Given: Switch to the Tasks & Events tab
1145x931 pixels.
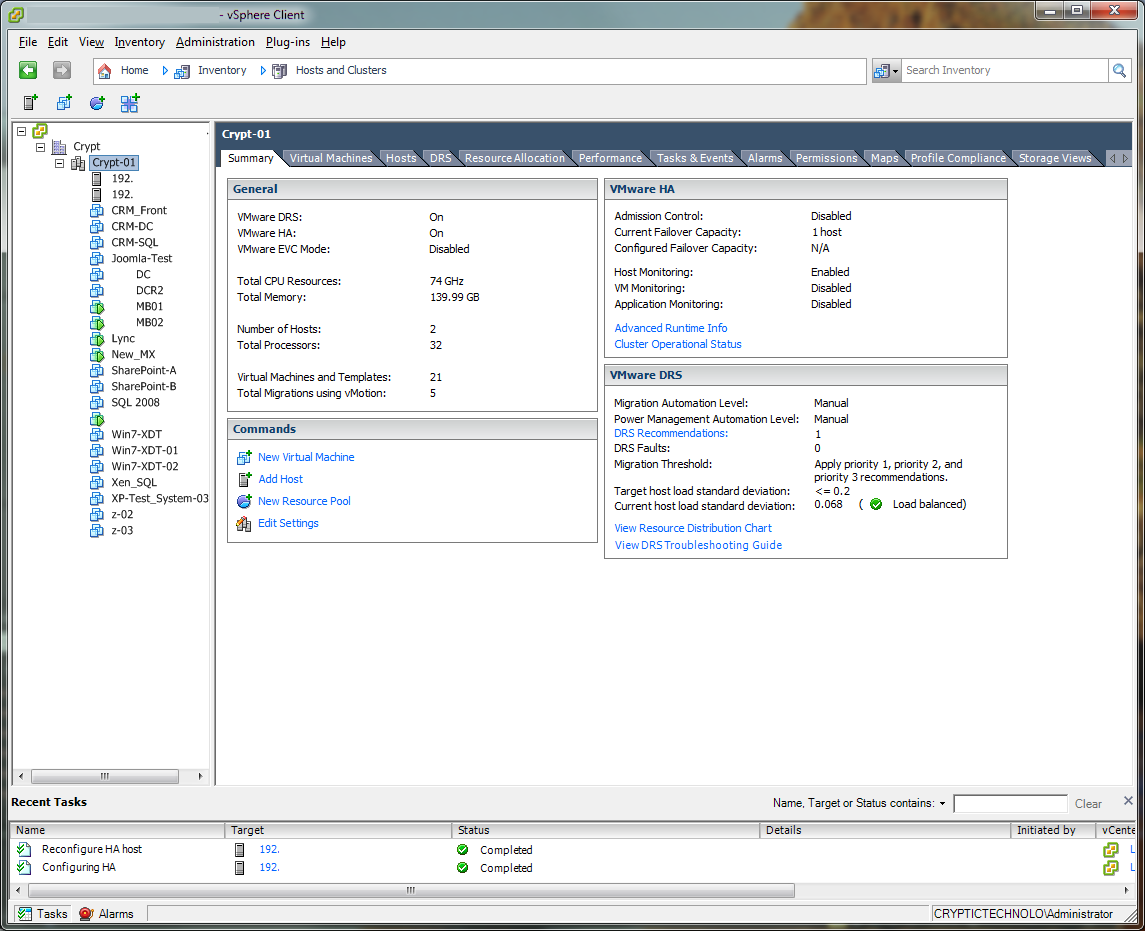Looking at the screenshot, I should tap(695, 158).
